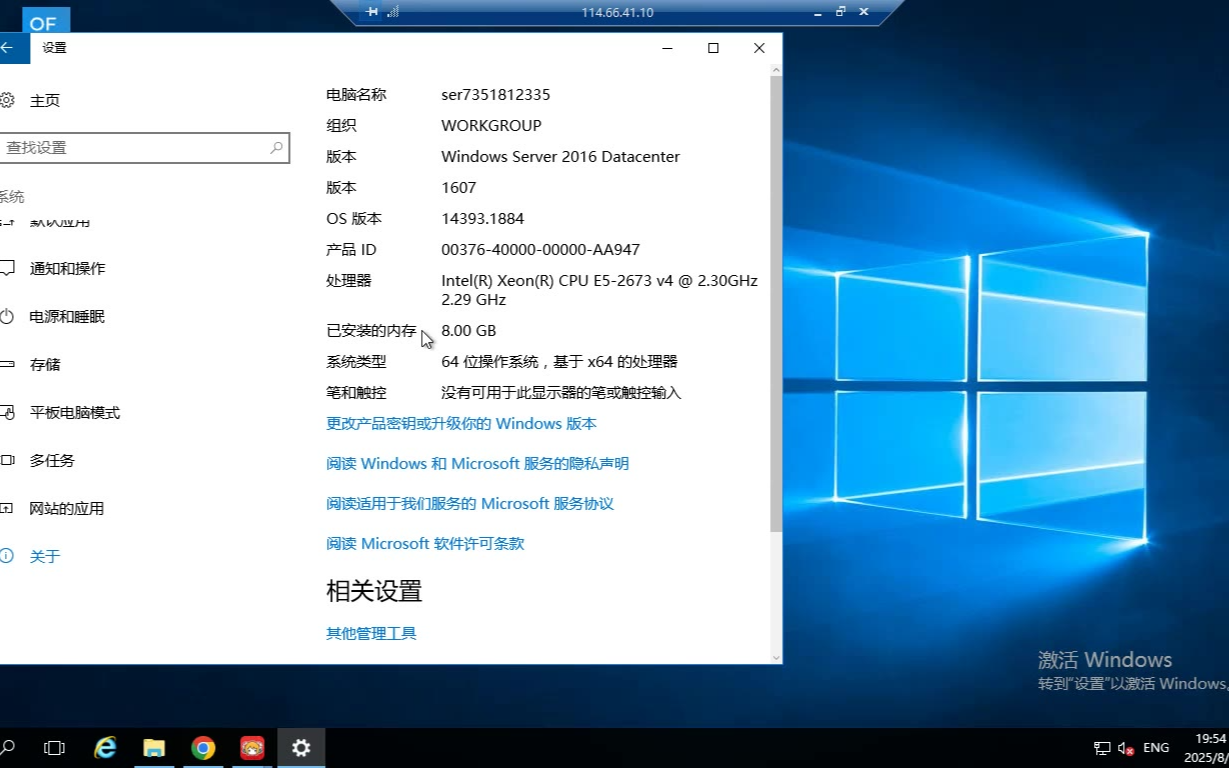Open File Explorer from the taskbar

coord(154,747)
